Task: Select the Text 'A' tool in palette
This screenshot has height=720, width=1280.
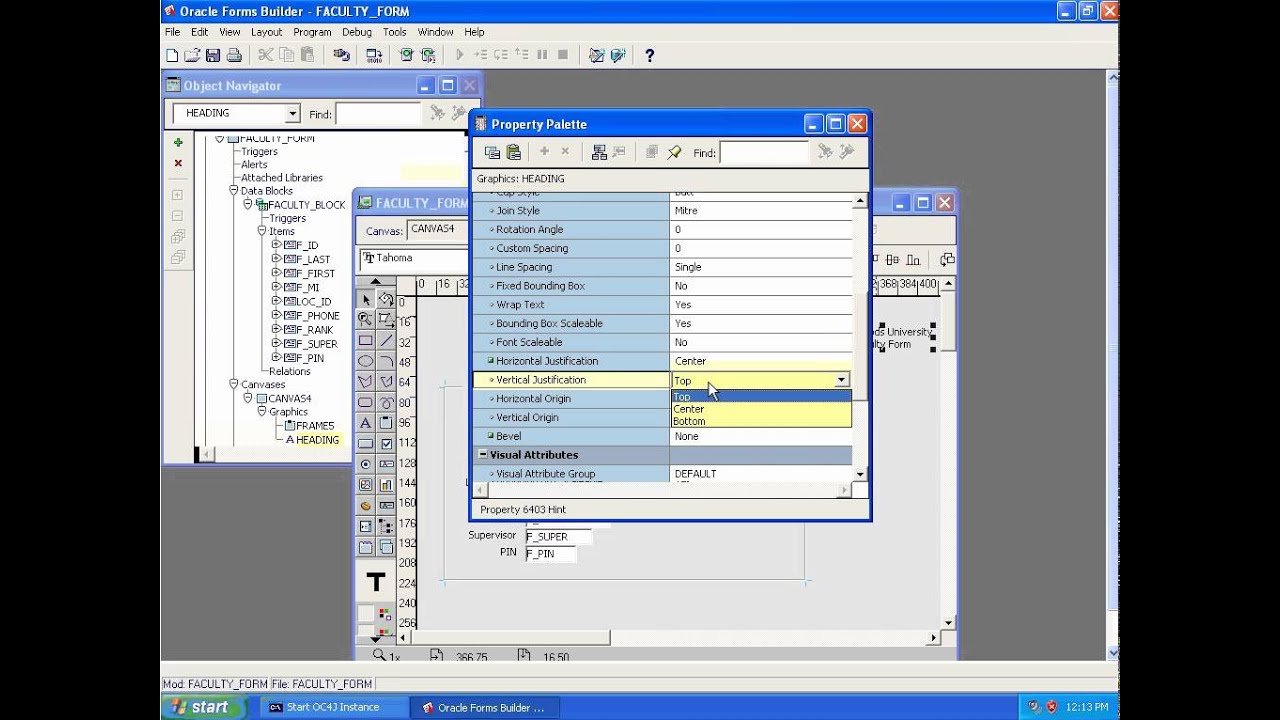Action: coord(366,423)
